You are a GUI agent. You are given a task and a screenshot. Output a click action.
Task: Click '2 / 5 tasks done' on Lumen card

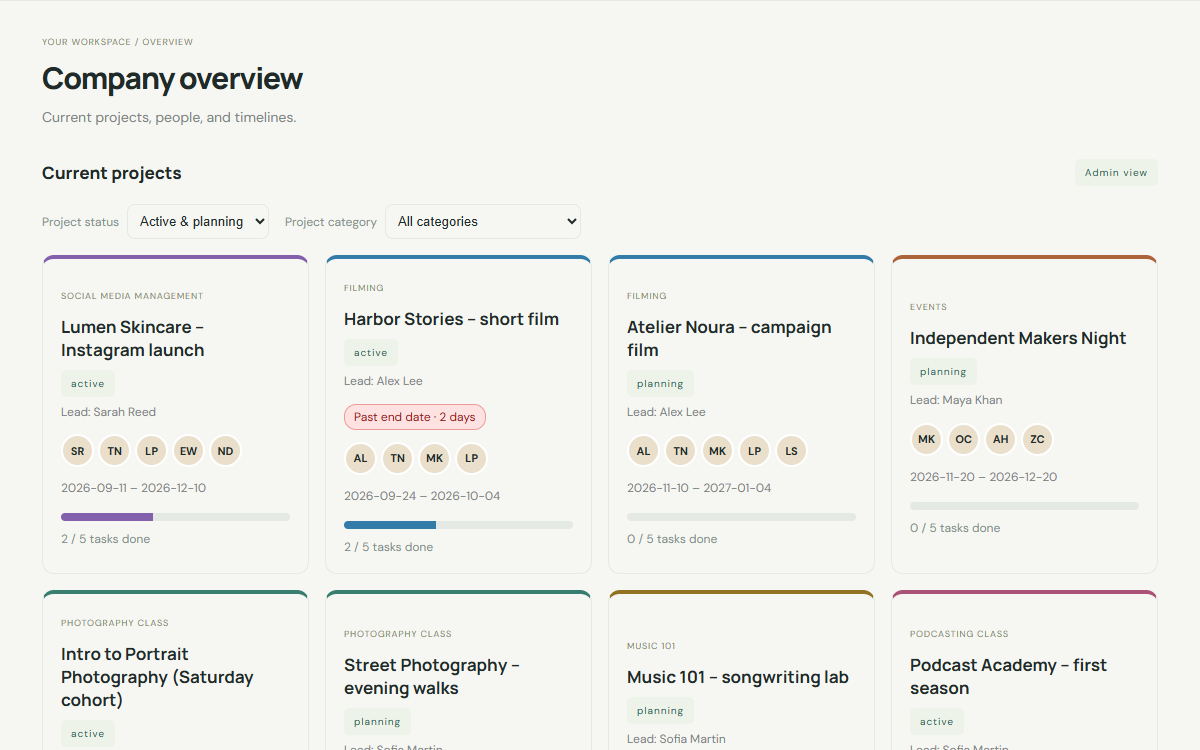pyautogui.click(x=106, y=539)
